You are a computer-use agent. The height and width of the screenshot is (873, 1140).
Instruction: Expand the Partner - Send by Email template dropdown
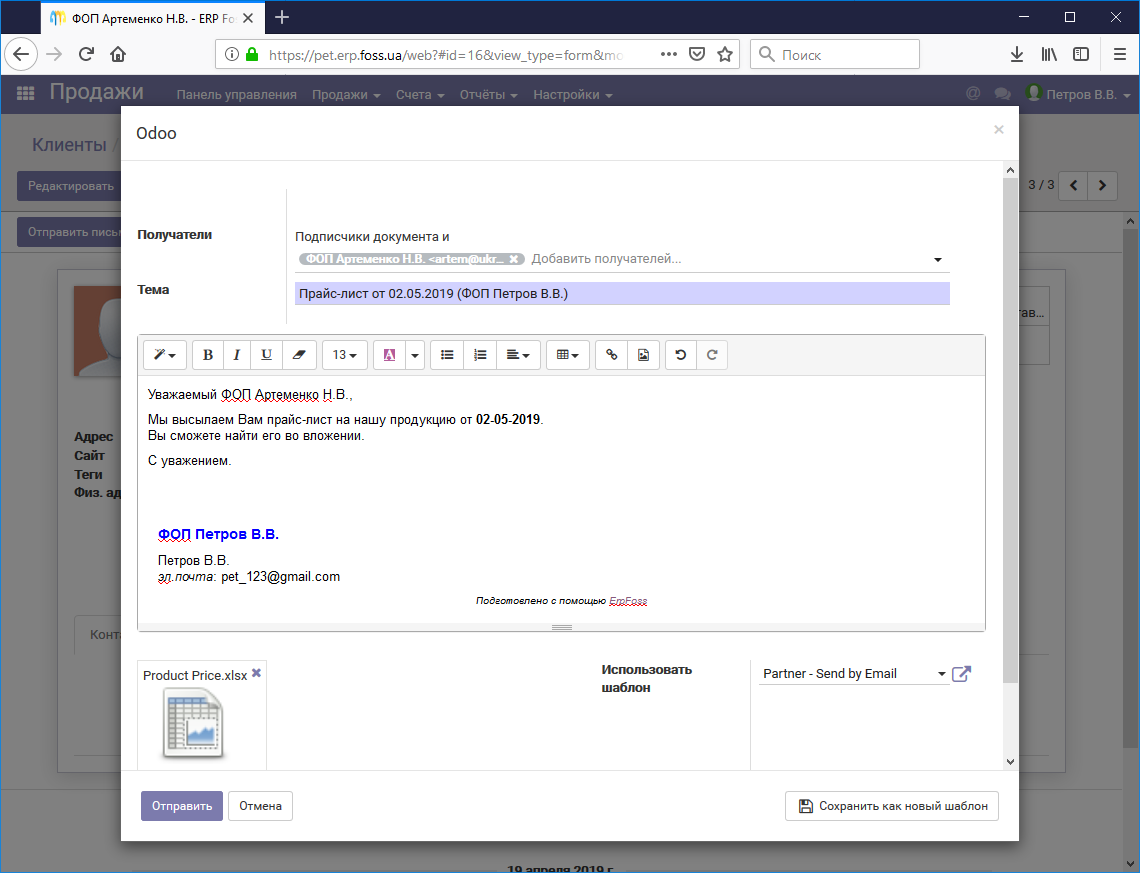pos(942,674)
